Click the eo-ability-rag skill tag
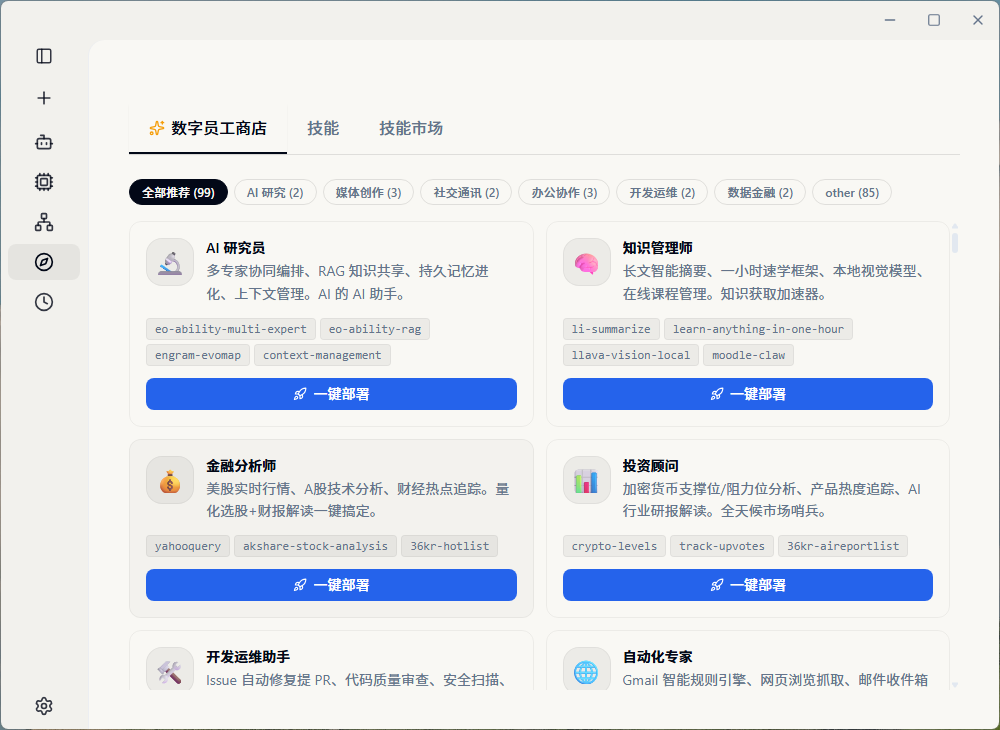This screenshot has height=730, width=1000. pos(375,329)
